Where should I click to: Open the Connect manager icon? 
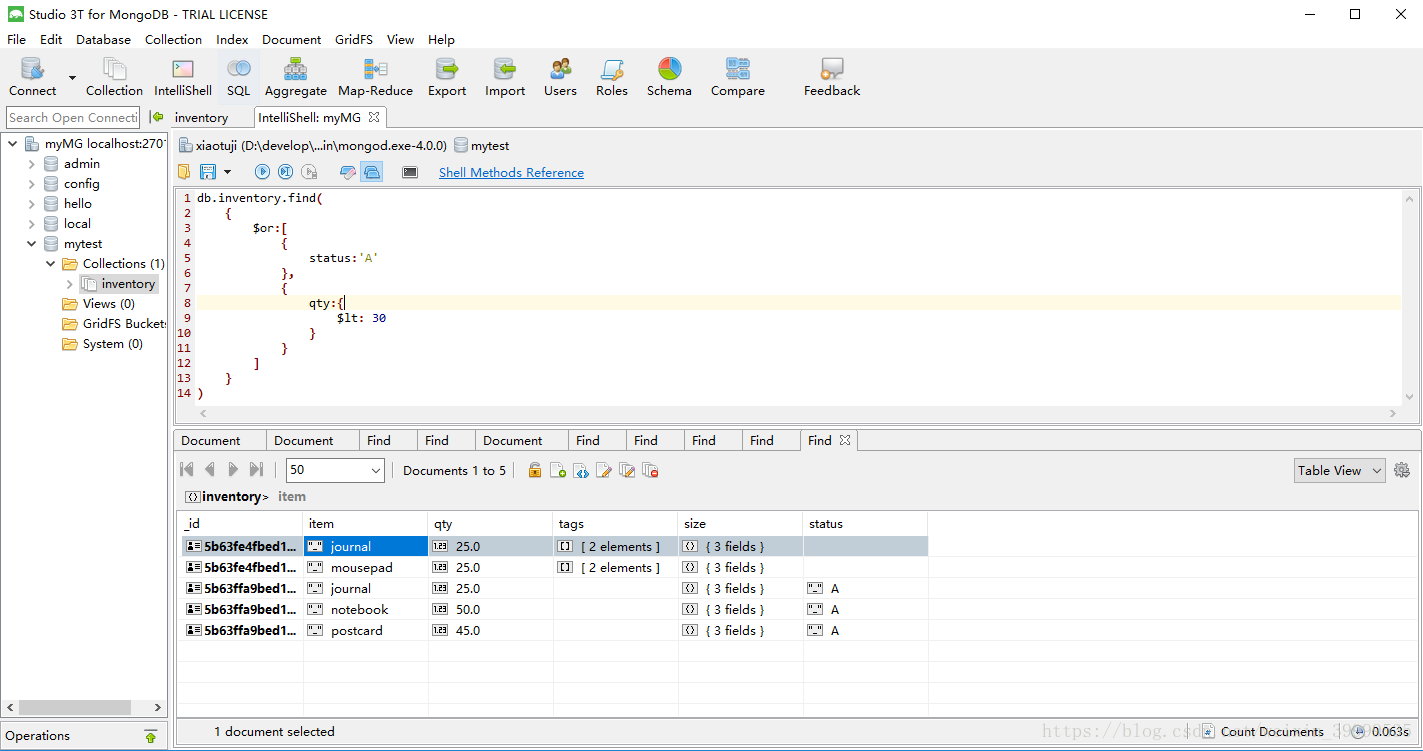(33, 77)
